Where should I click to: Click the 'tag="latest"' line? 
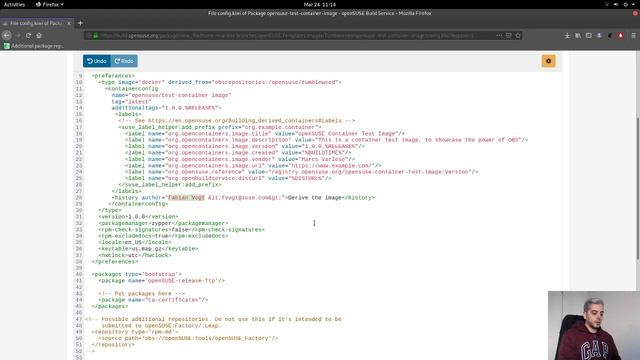point(131,102)
